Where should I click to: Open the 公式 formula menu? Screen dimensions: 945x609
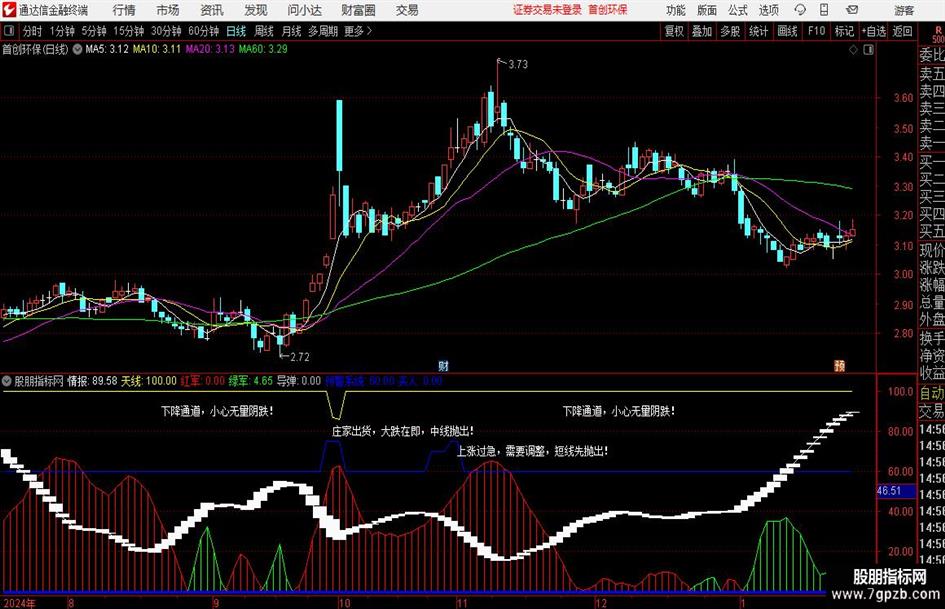(x=738, y=10)
